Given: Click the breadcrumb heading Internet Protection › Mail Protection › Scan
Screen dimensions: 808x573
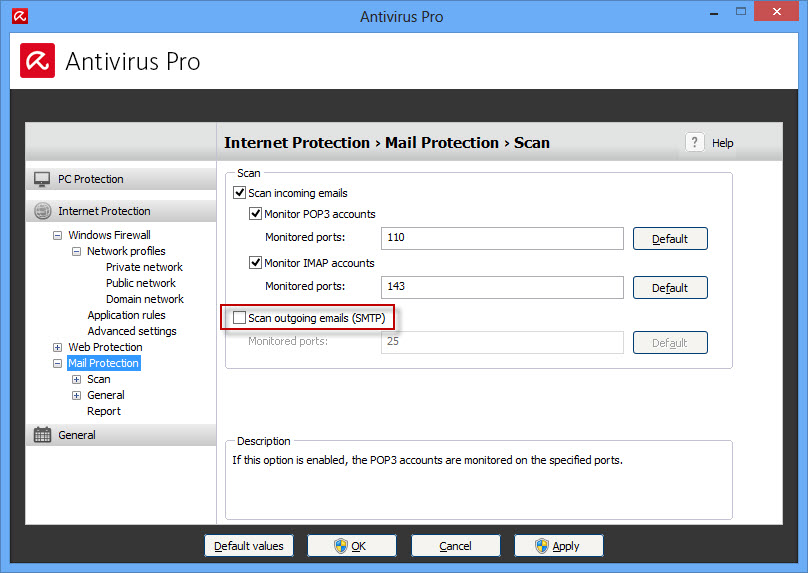Looking at the screenshot, I should 387,142.
